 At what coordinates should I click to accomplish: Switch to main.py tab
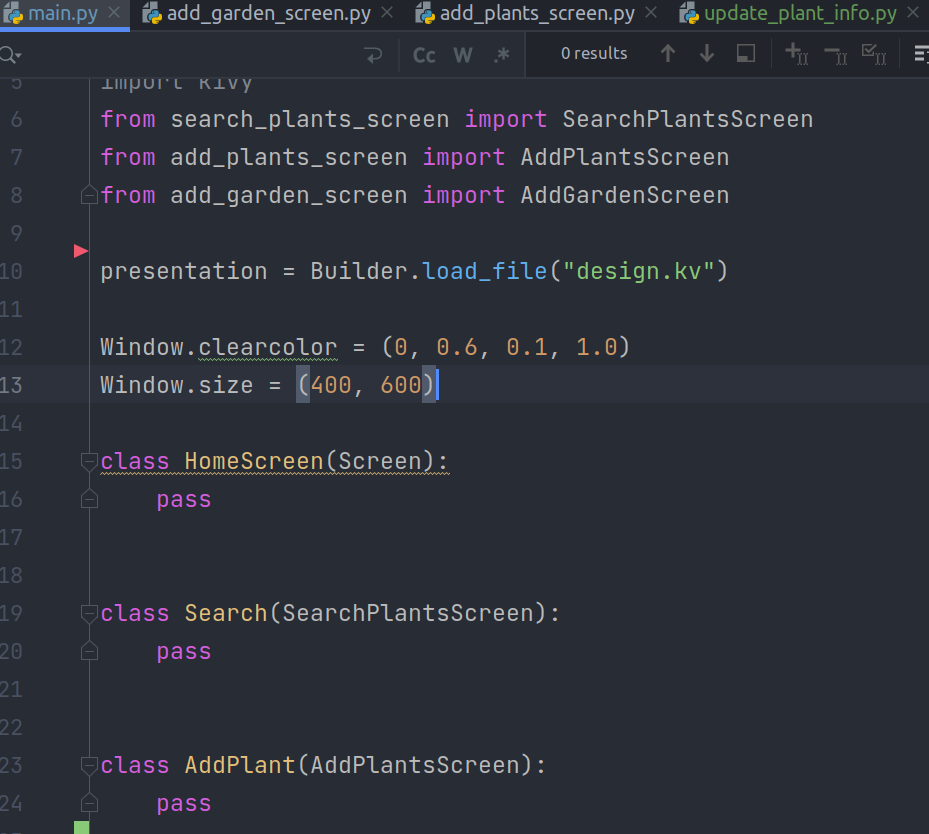[63, 13]
